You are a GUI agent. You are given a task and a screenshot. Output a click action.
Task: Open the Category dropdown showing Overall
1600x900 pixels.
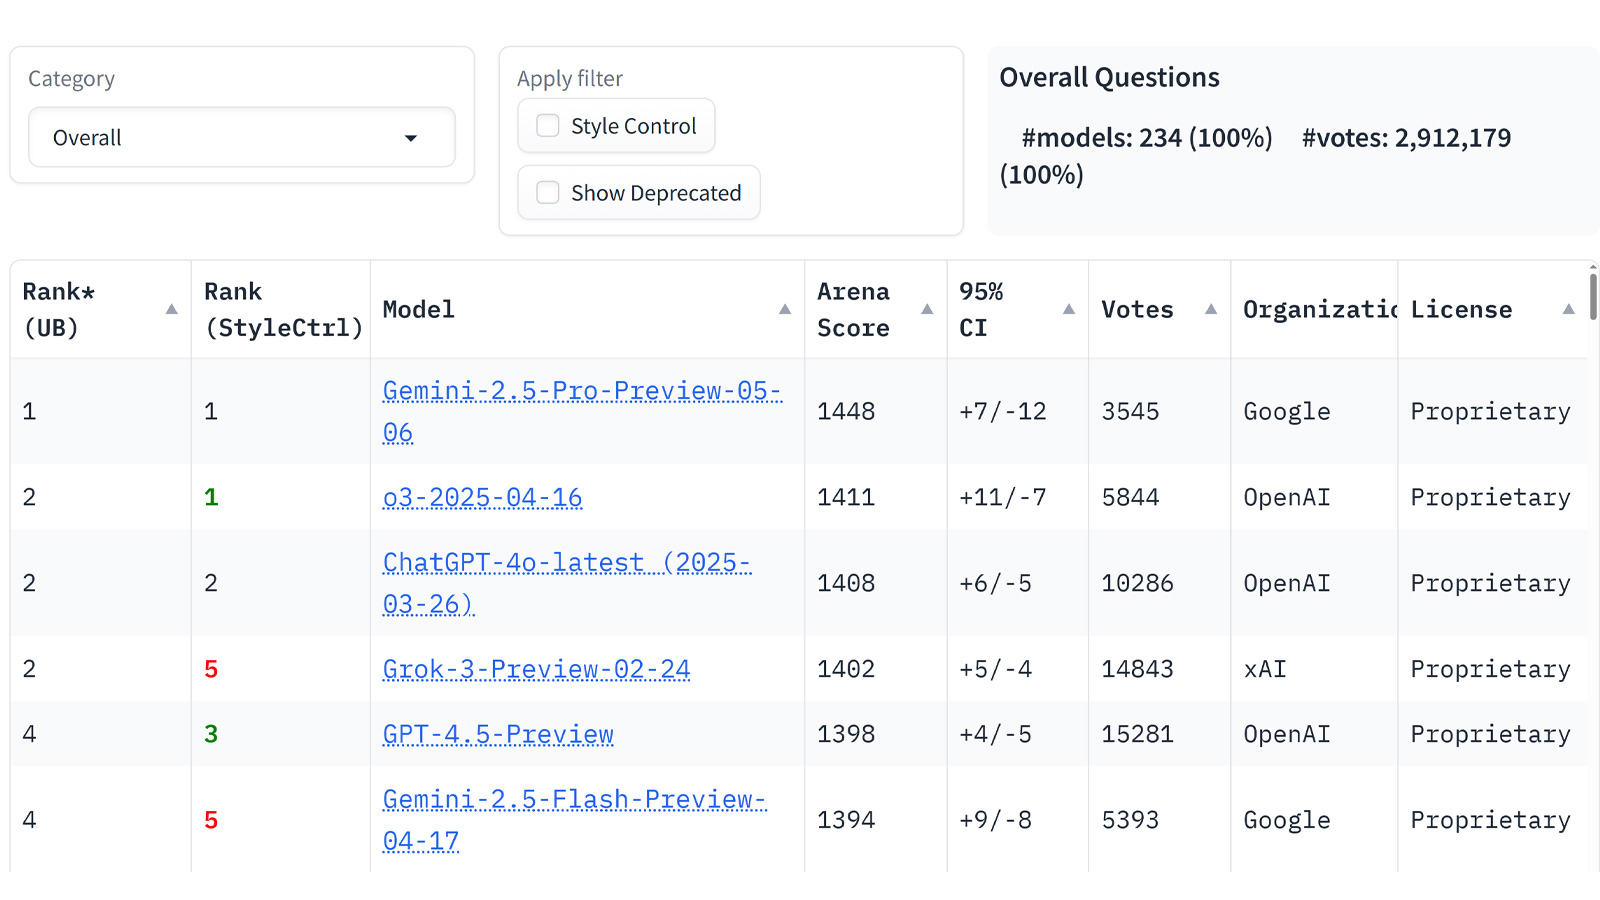pyautogui.click(x=241, y=138)
